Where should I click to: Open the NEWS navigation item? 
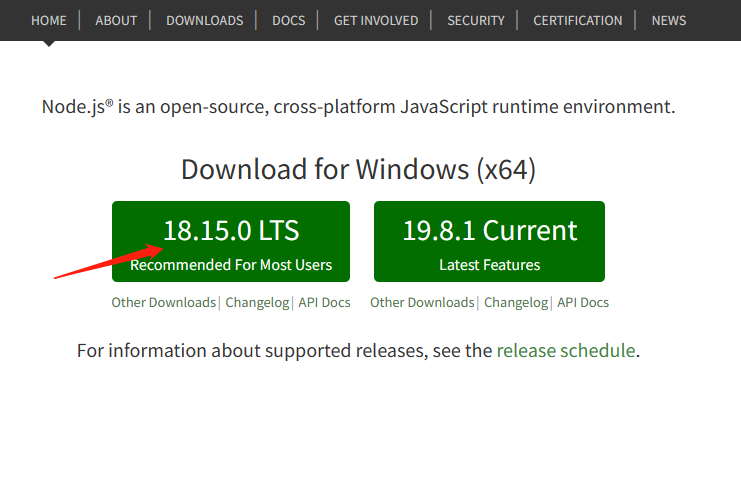click(x=669, y=21)
